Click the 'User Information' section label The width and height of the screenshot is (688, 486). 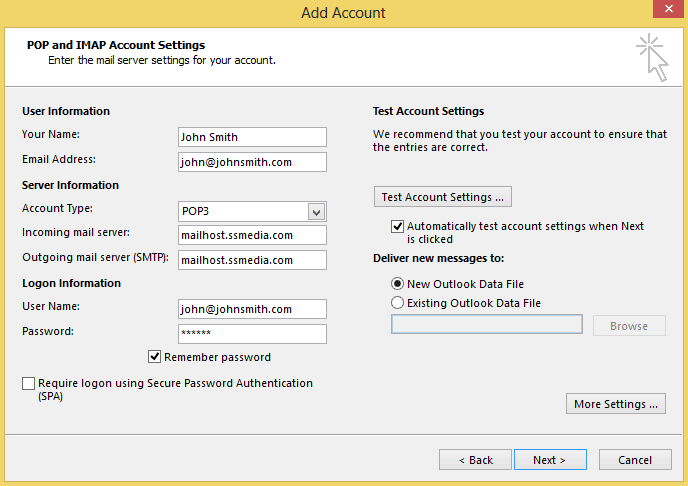click(66, 111)
